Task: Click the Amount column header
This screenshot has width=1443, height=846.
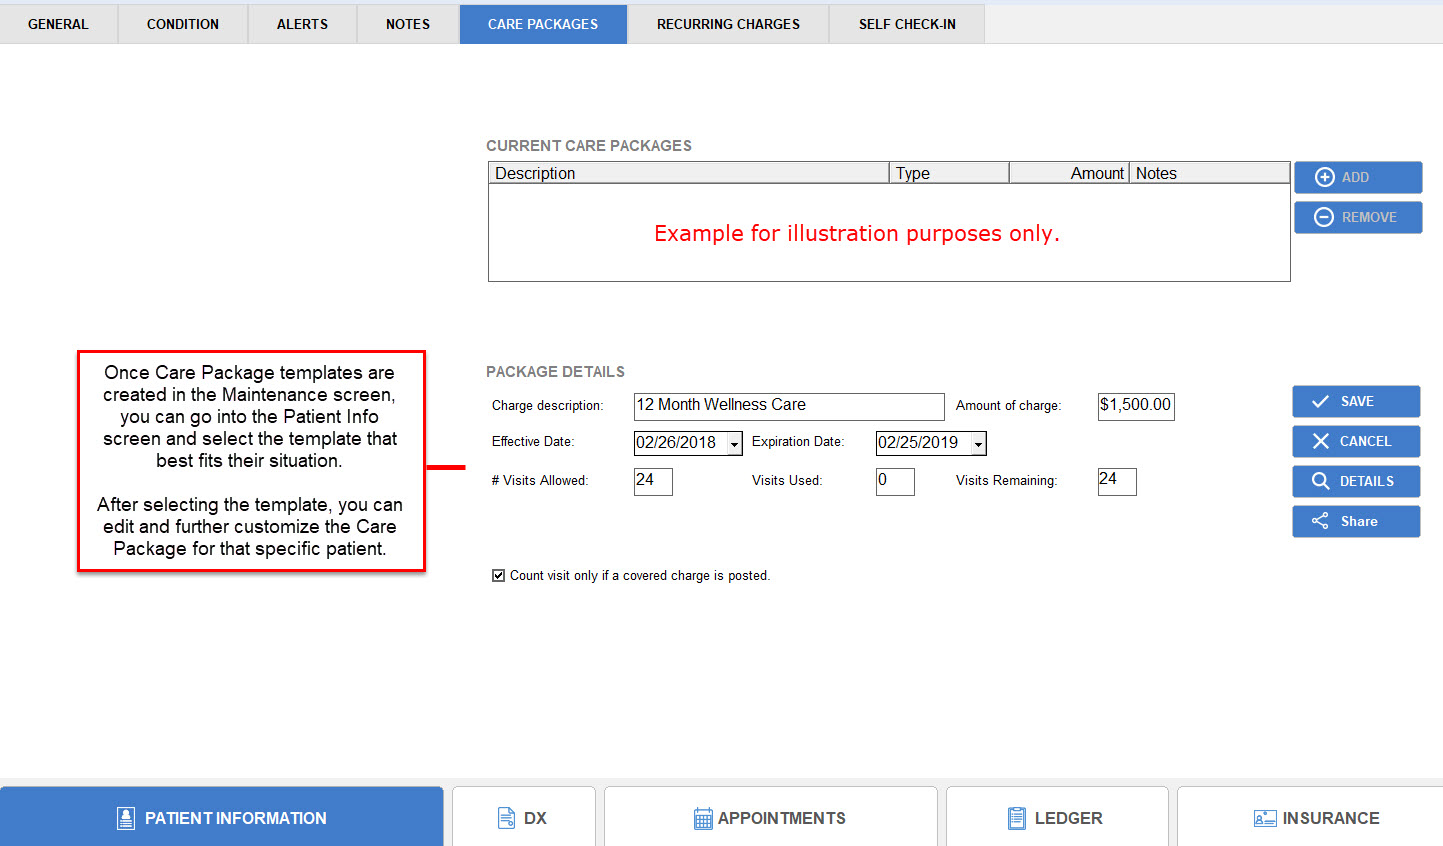Action: point(1069,173)
